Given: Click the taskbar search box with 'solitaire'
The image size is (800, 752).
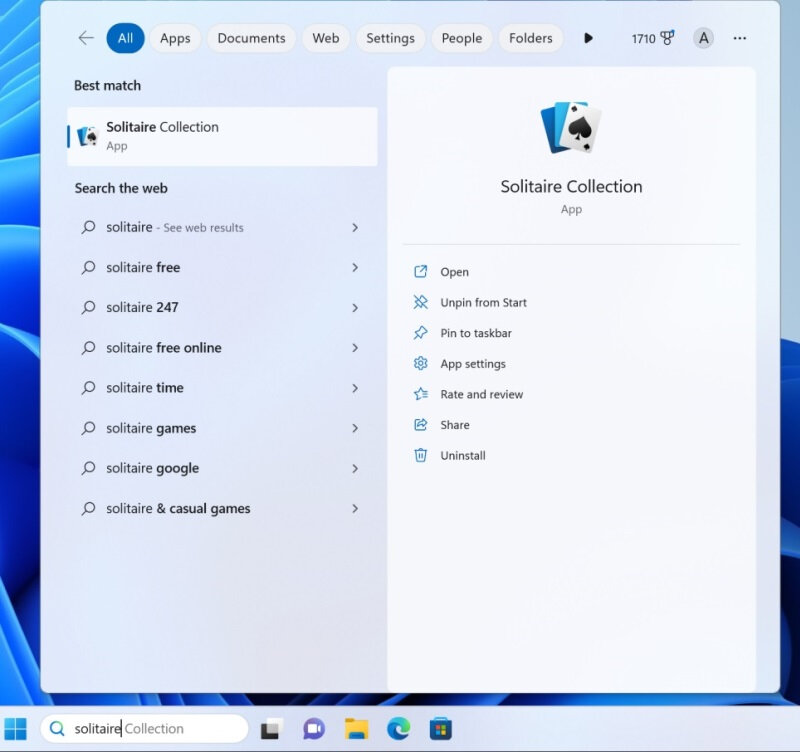Looking at the screenshot, I should tap(144, 729).
